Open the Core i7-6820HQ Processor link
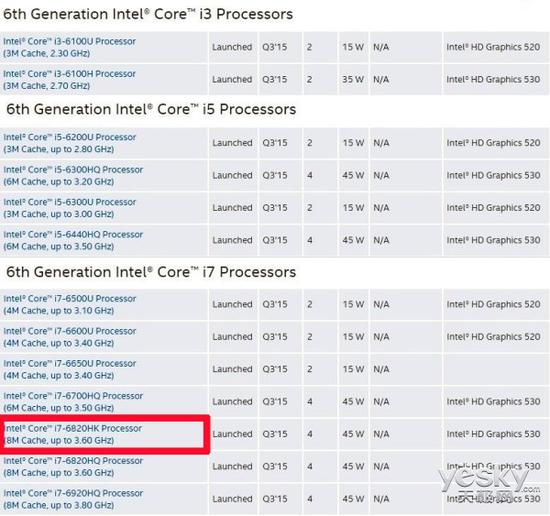This screenshot has height=516, width=550. [73, 467]
